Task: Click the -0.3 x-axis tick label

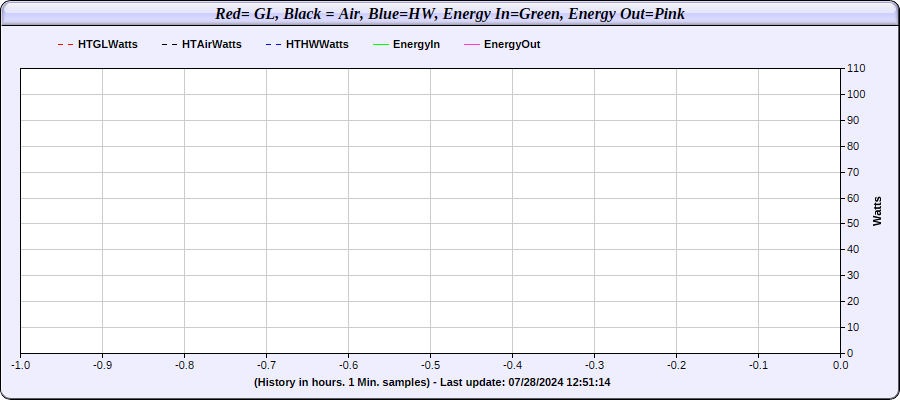Action: point(595,365)
